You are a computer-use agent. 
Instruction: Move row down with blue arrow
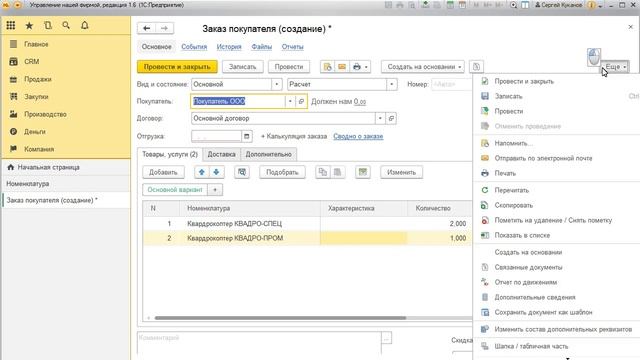[x=216, y=172]
